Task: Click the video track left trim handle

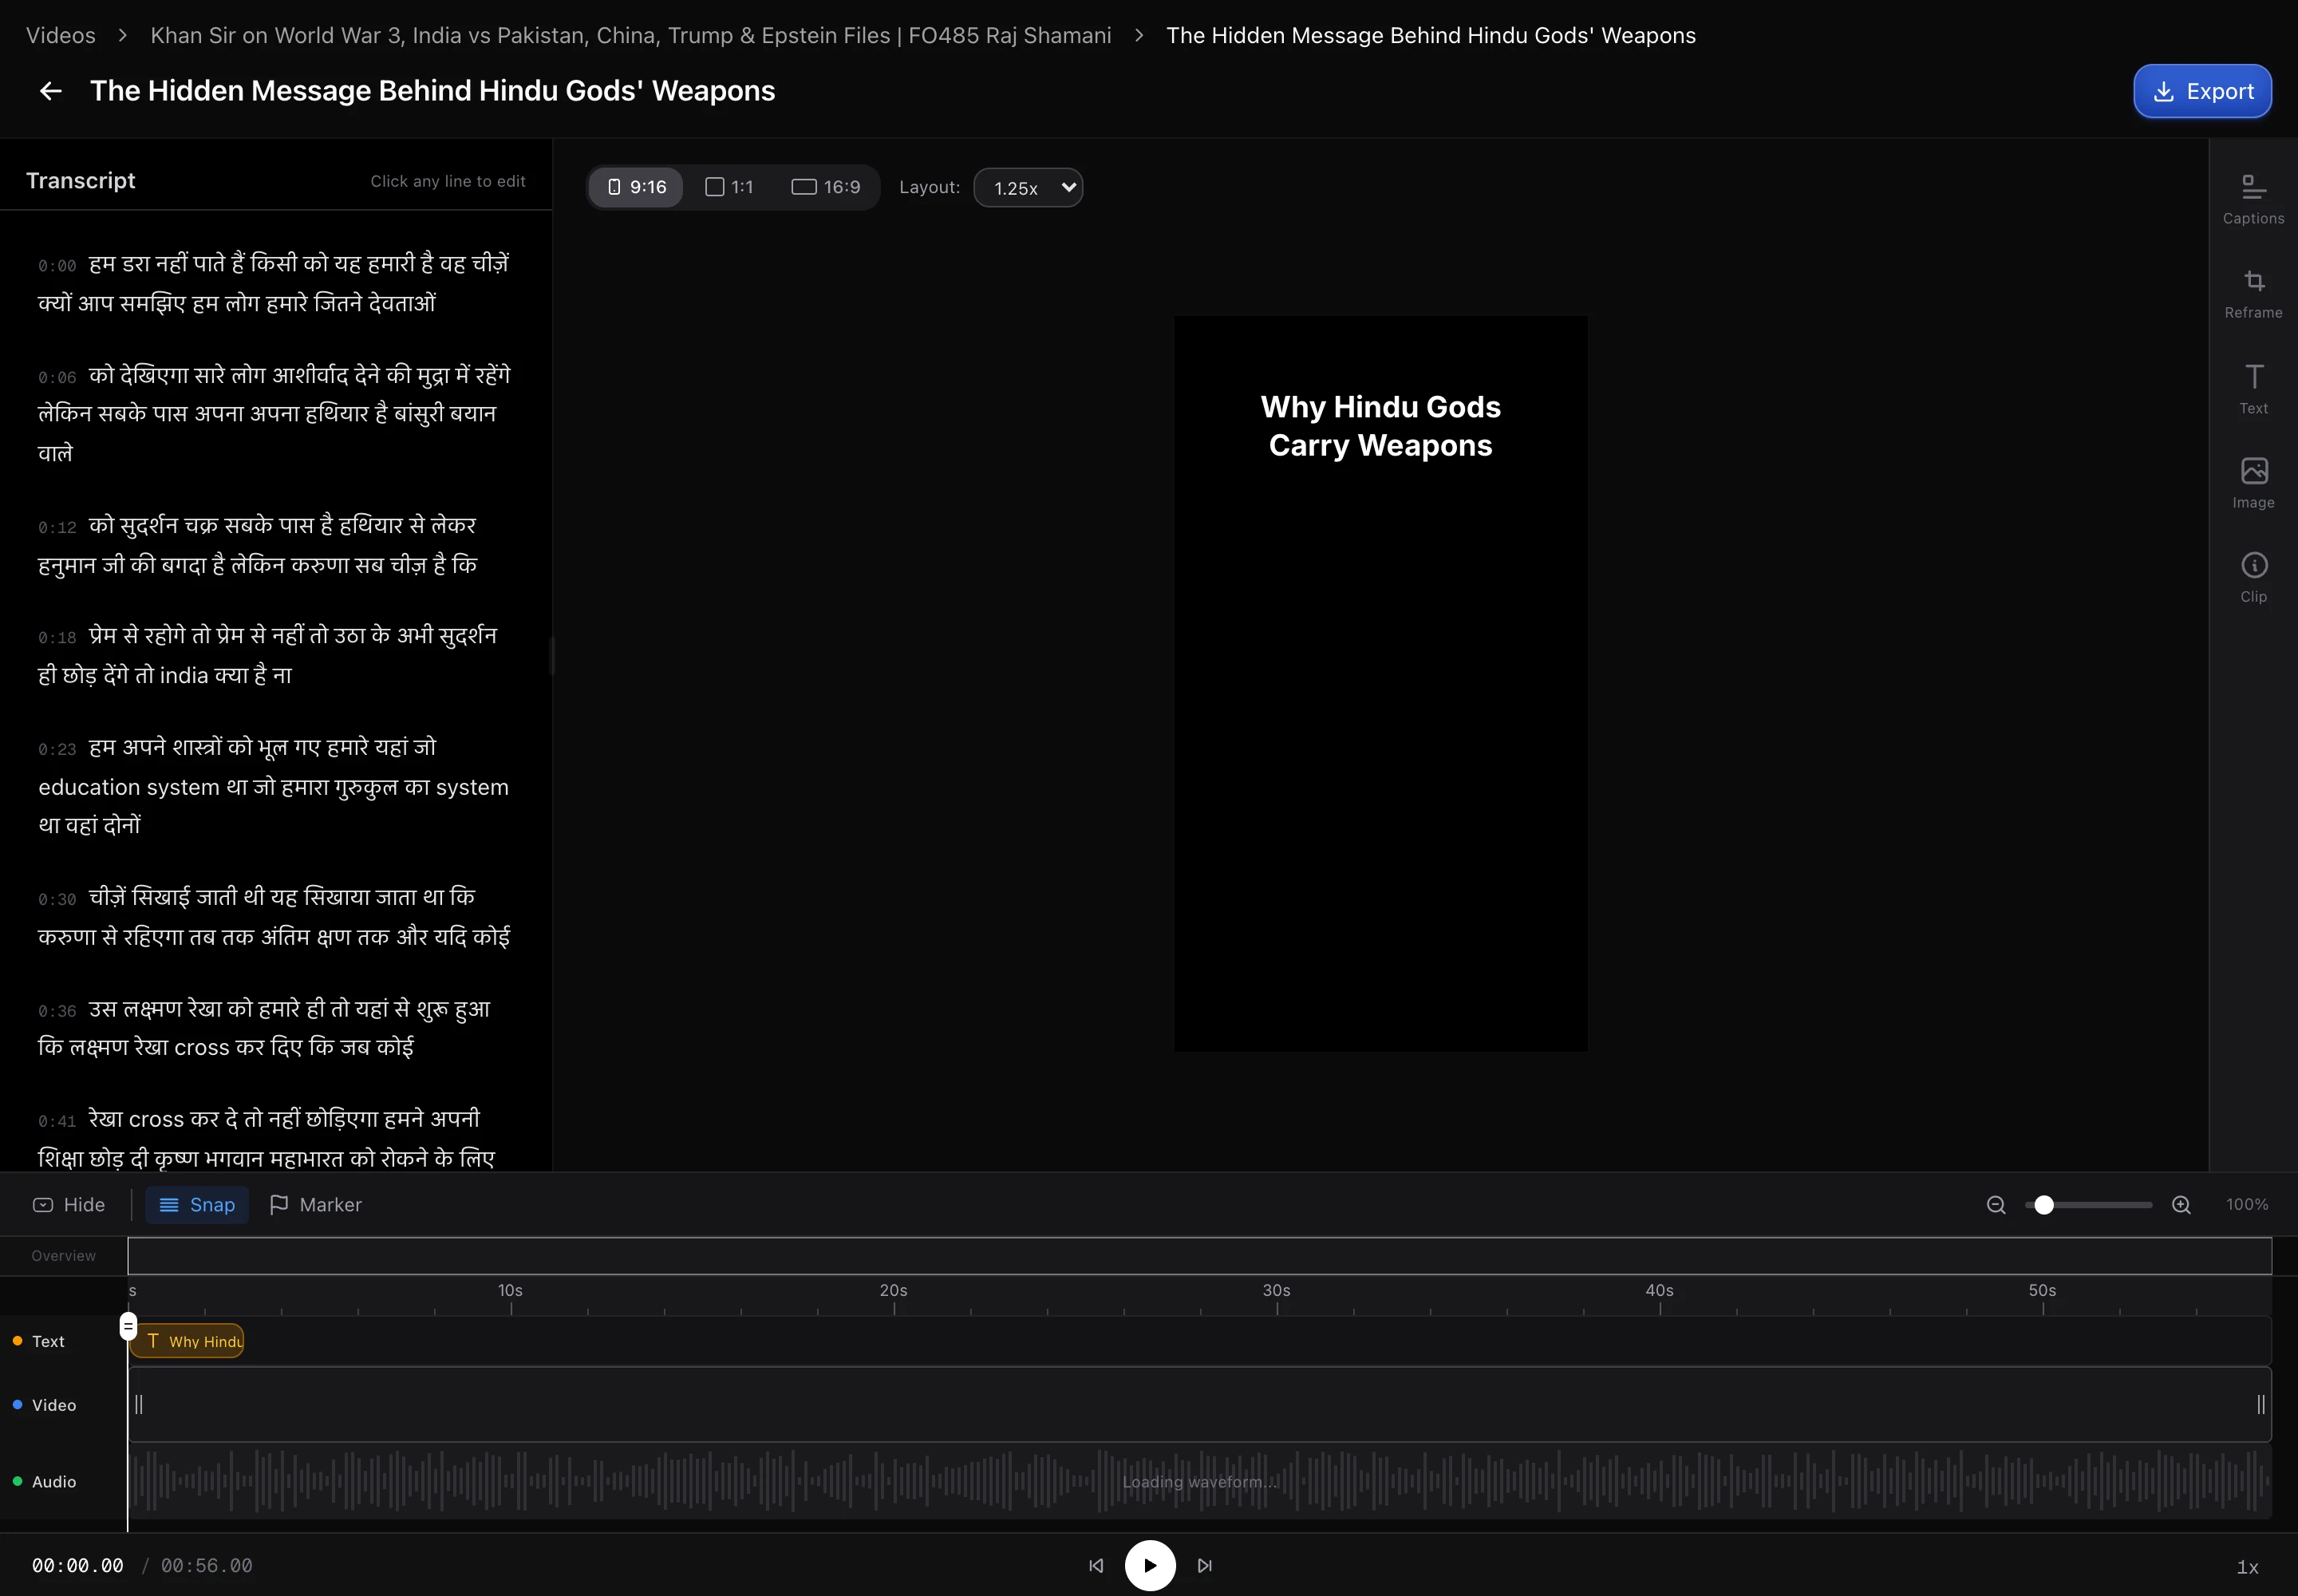Action: coord(139,1404)
